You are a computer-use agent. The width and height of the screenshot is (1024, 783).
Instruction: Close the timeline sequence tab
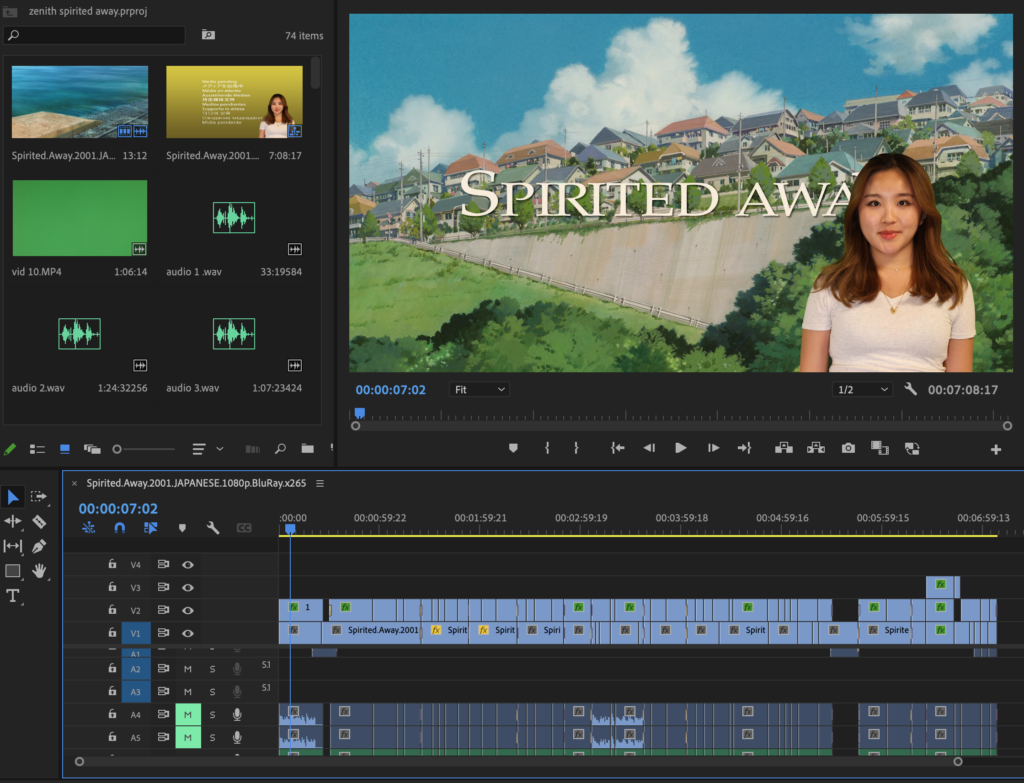point(74,483)
